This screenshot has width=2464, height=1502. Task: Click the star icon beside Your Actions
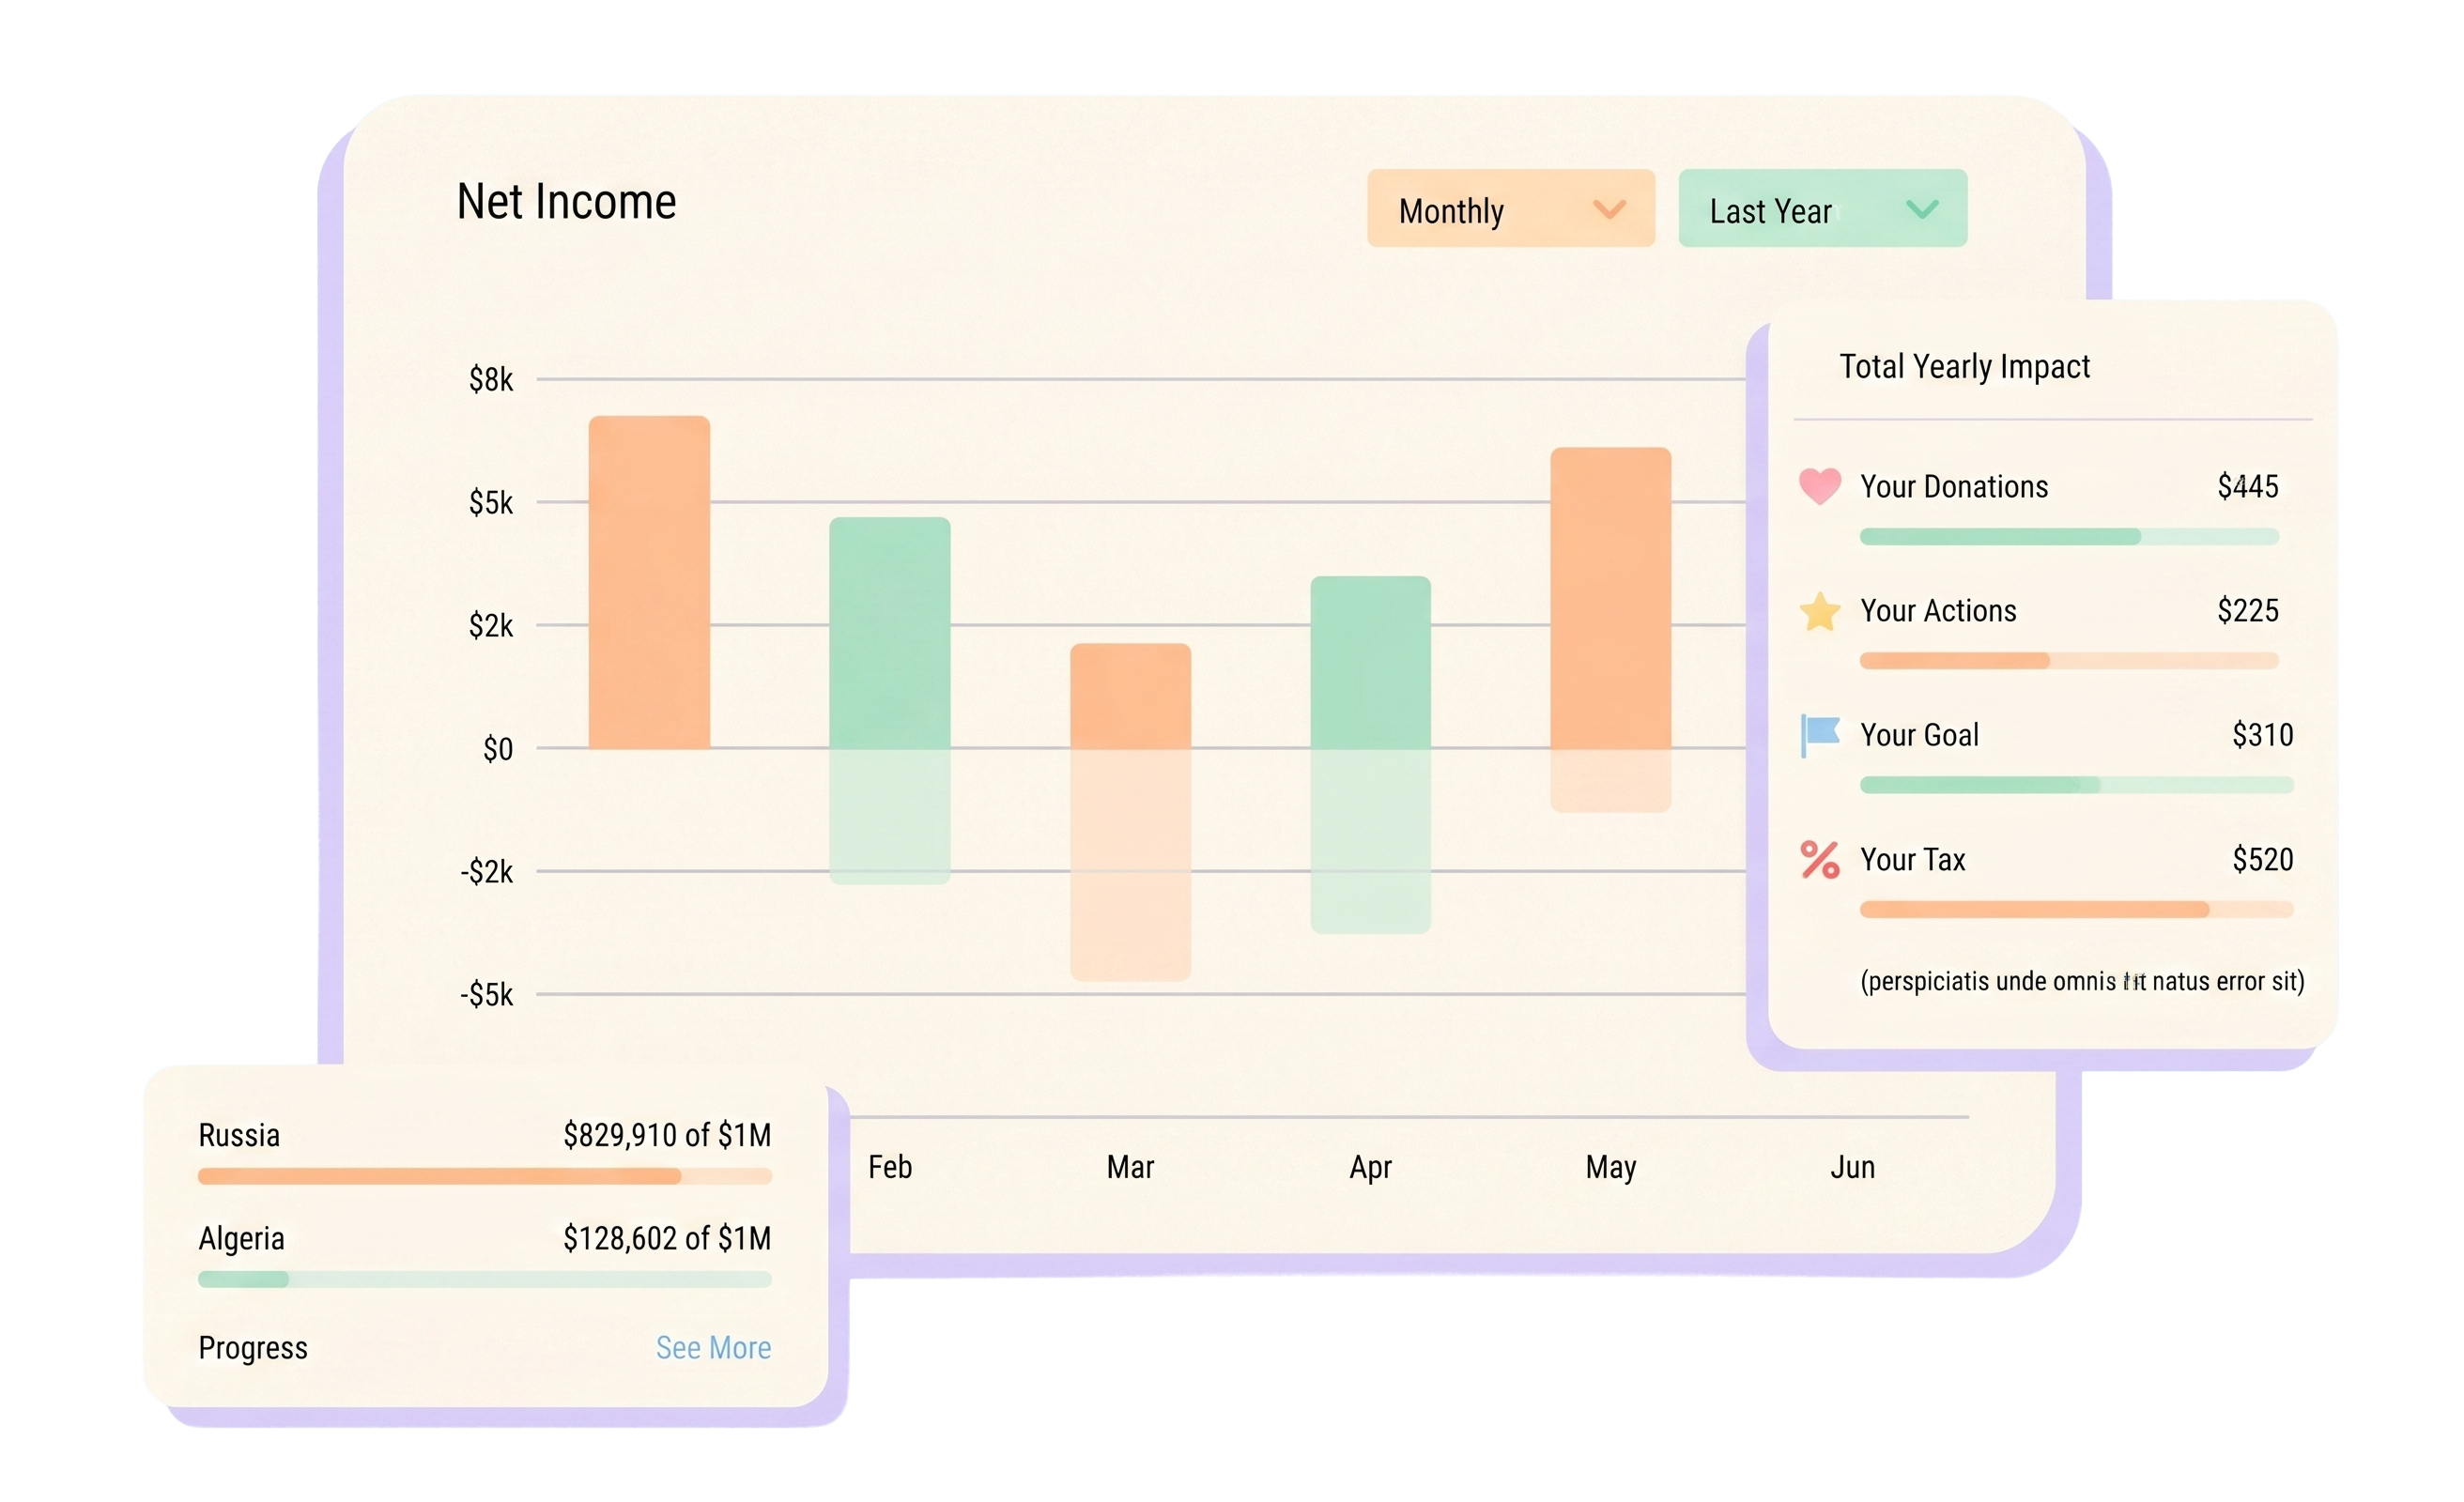[1819, 611]
